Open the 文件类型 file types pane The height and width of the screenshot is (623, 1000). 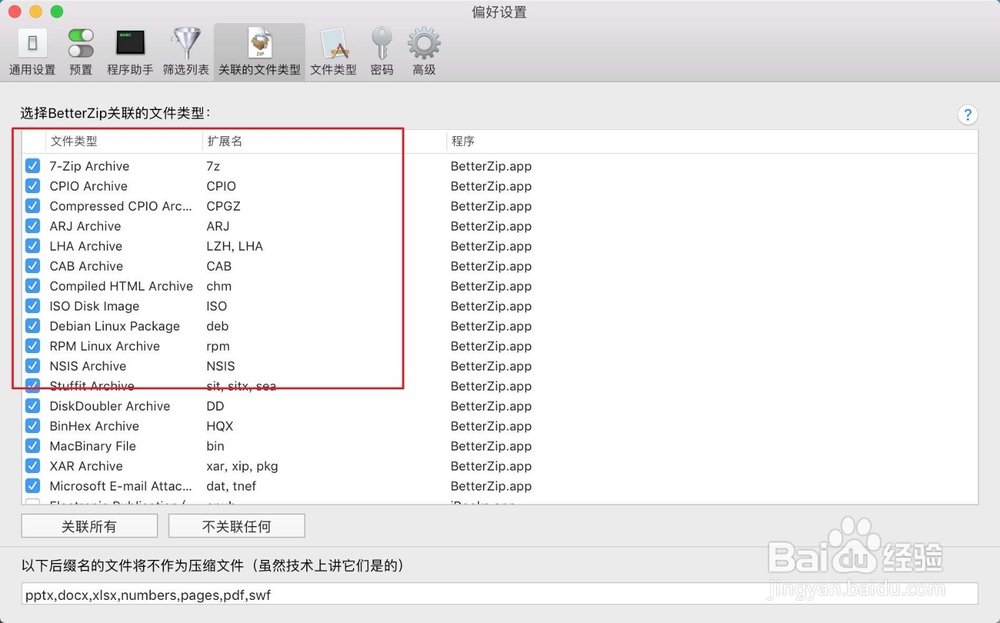point(333,52)
